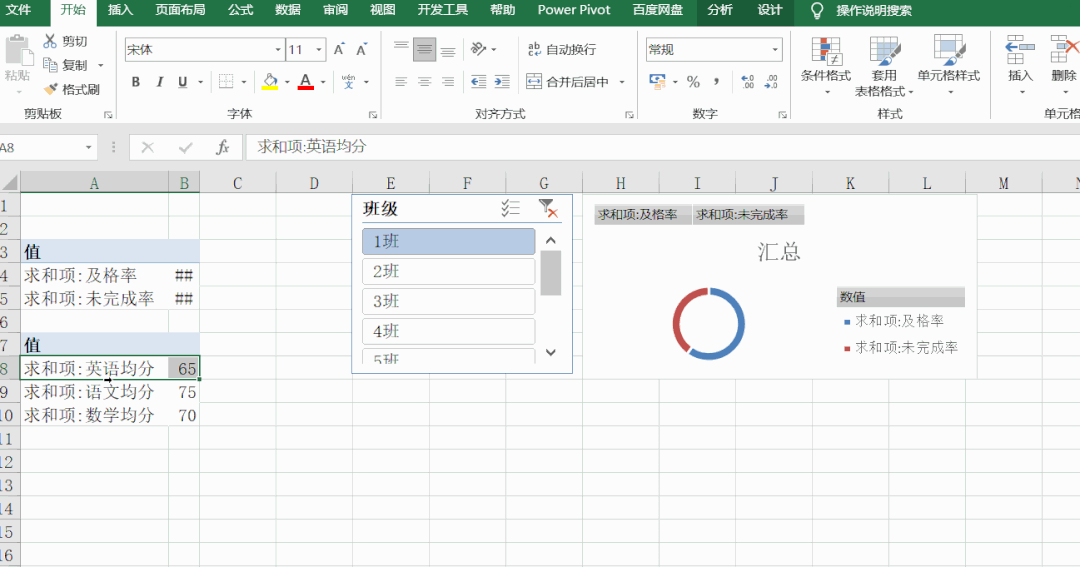Open underline style dropdown arrow
Image resolution: width=1080 pixels, height=567 pixels.
(x=200, y=82)
